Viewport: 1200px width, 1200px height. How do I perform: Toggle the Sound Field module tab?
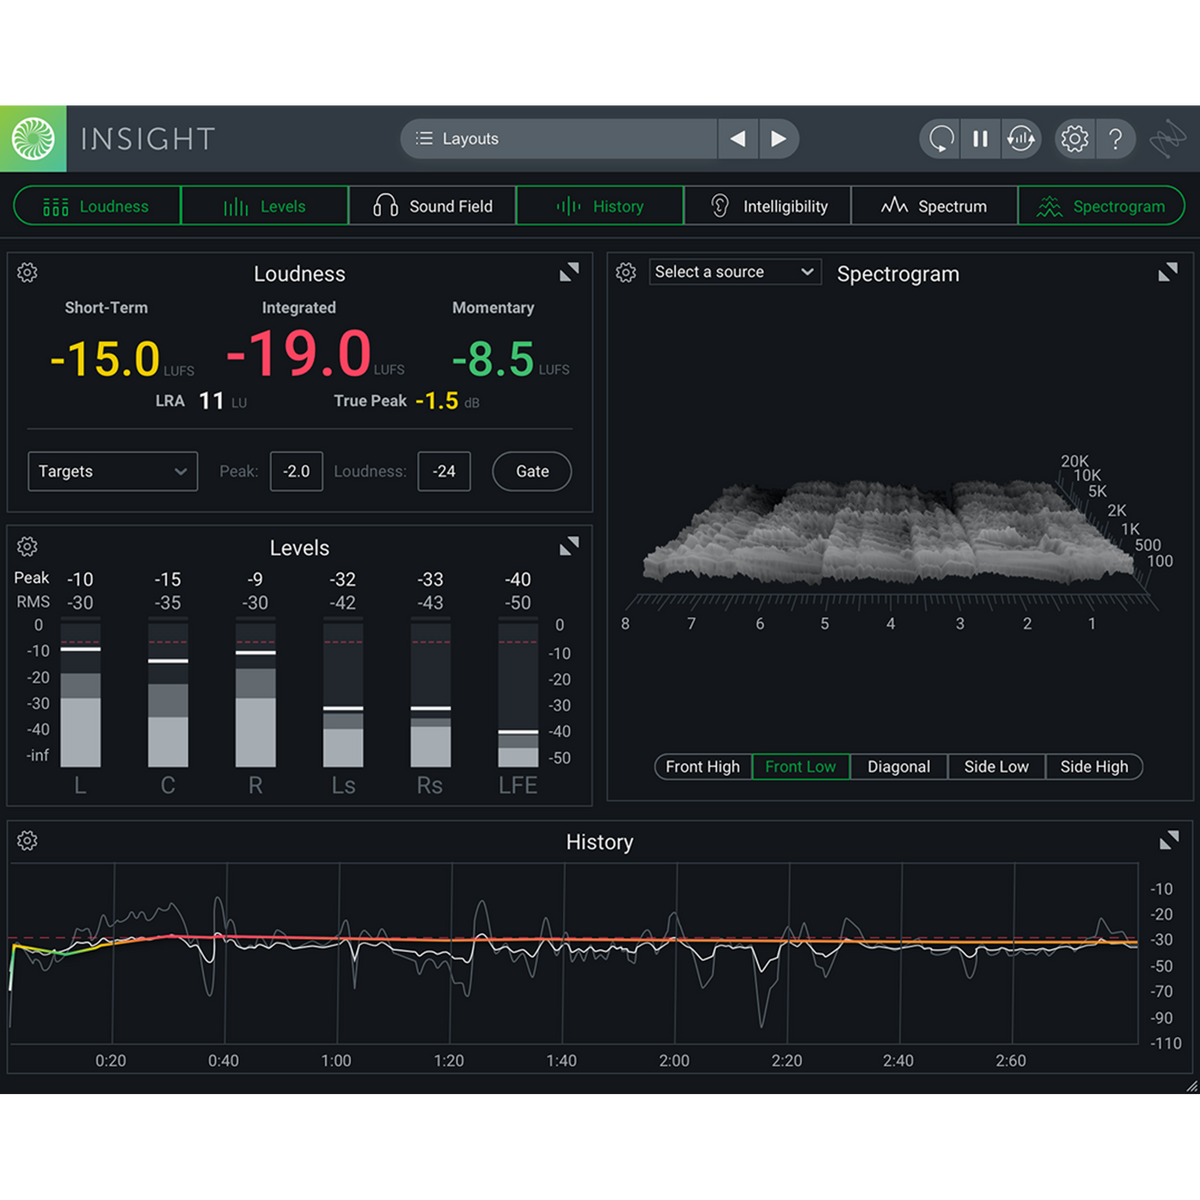[433, 206]
